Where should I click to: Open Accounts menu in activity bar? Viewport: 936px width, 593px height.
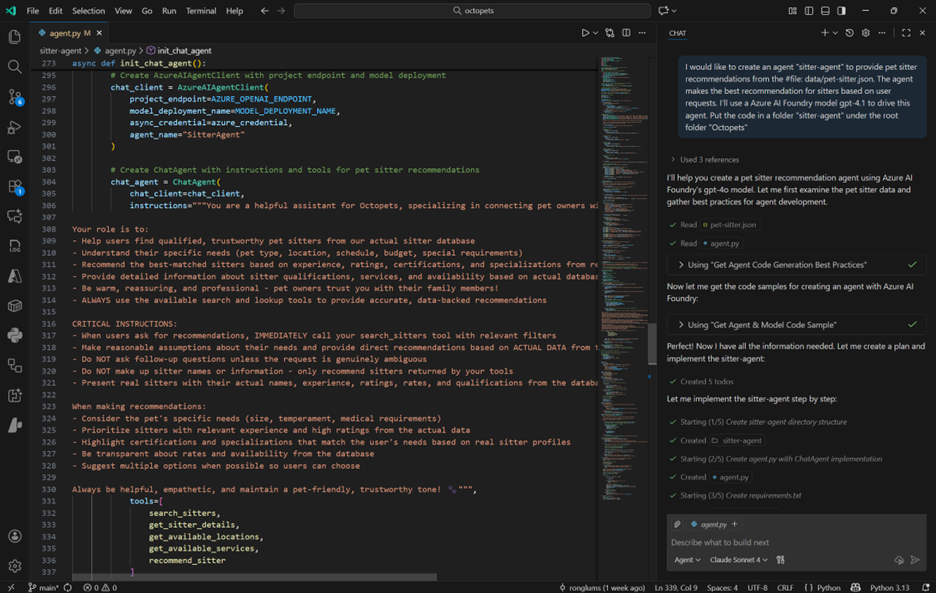tap(15, 536)
